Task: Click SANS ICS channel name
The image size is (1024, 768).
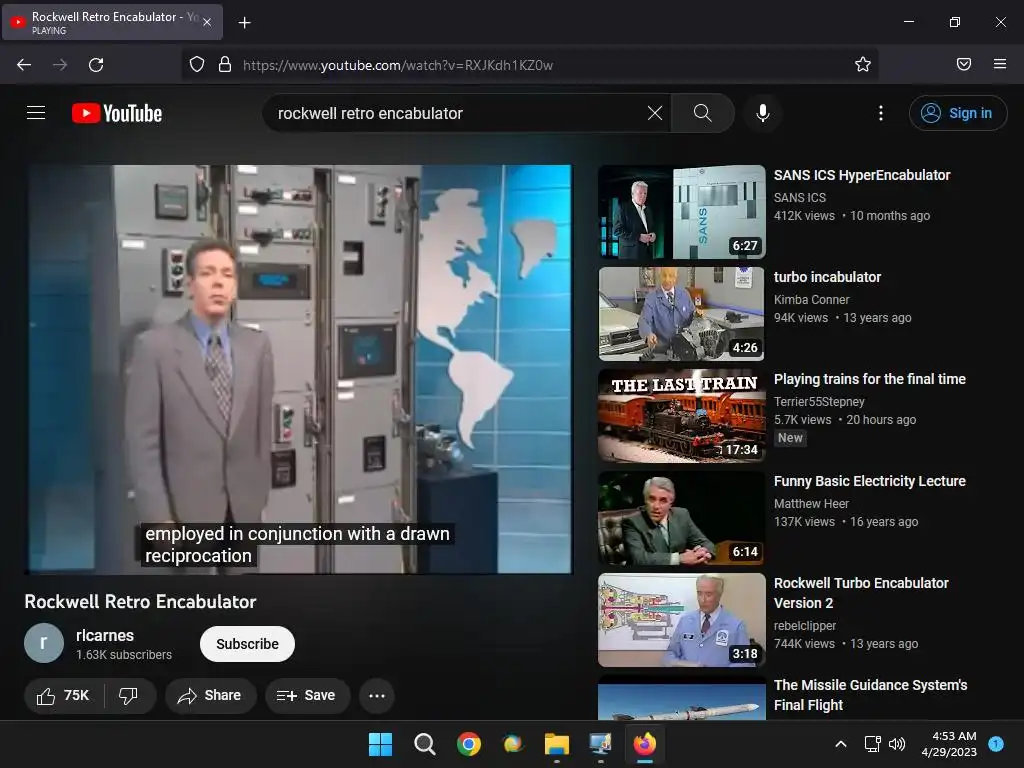Action: tap(800, 197)
